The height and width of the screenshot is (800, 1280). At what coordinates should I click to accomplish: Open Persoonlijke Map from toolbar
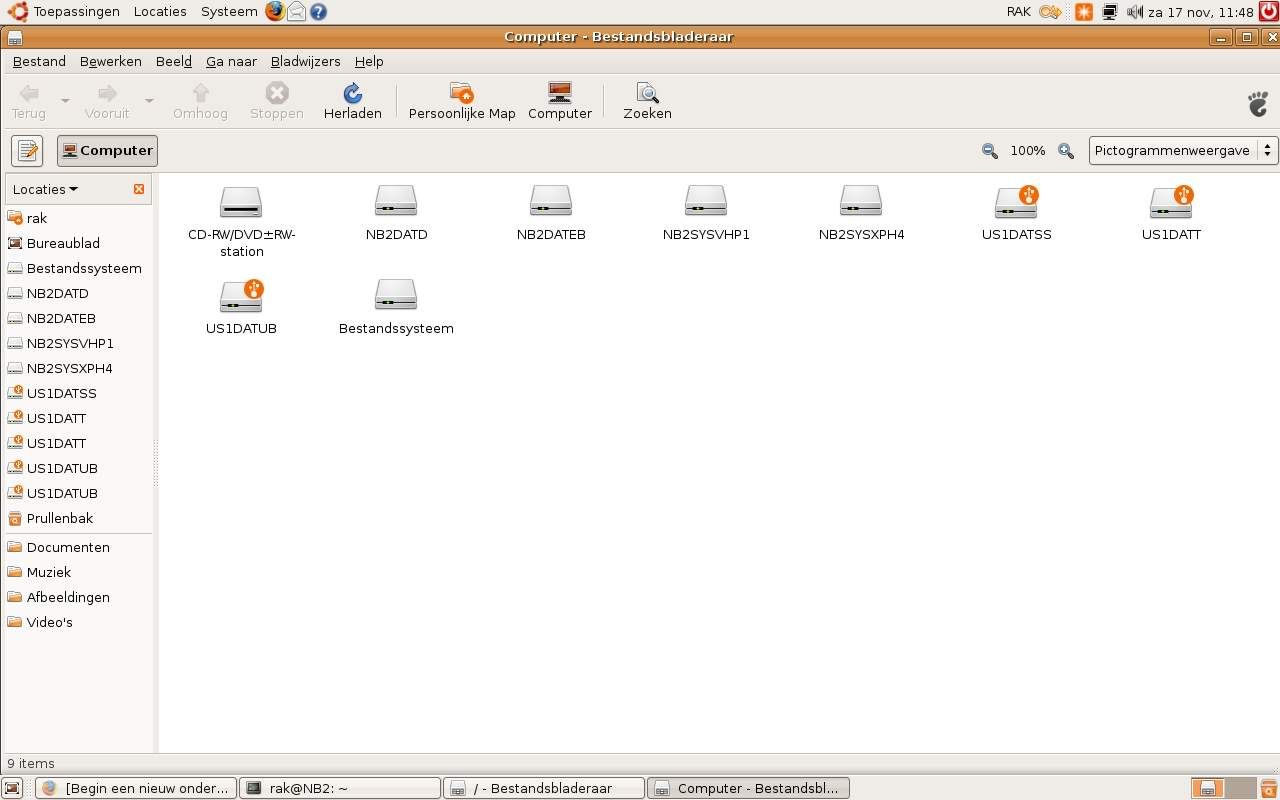(461, 94)
